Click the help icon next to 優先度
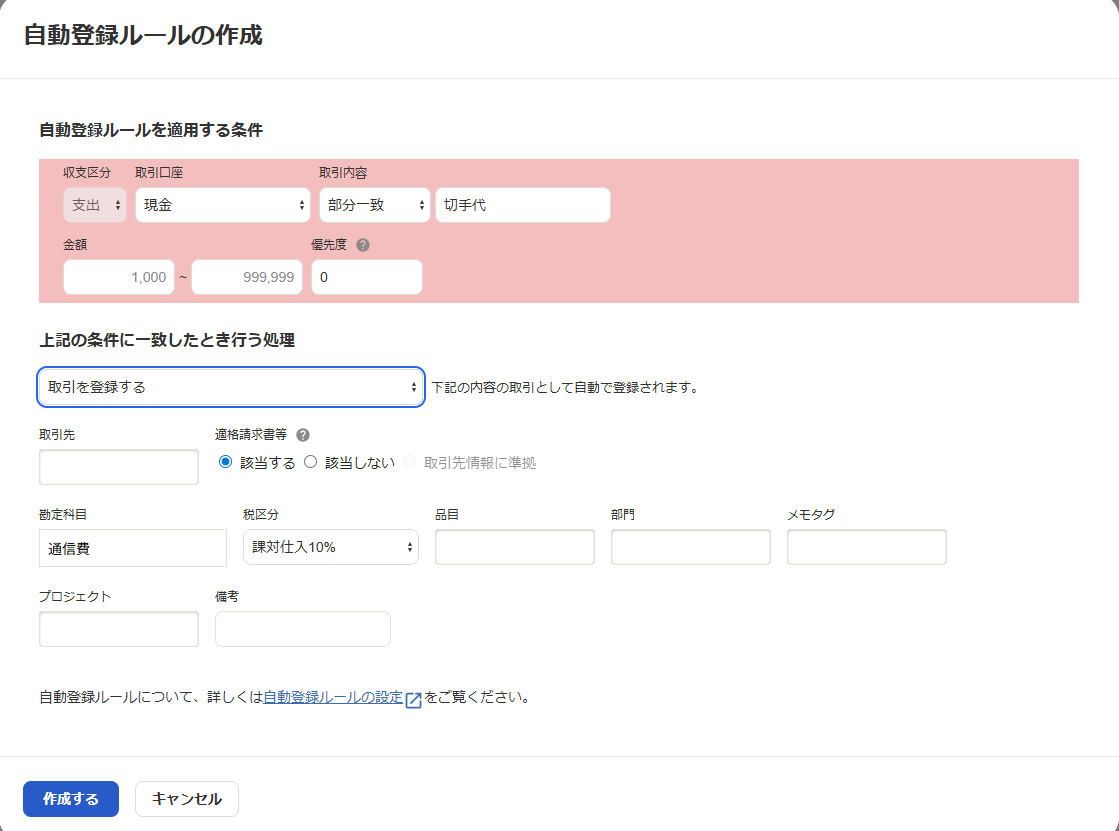1119x831 pixels. click(363, 245)
